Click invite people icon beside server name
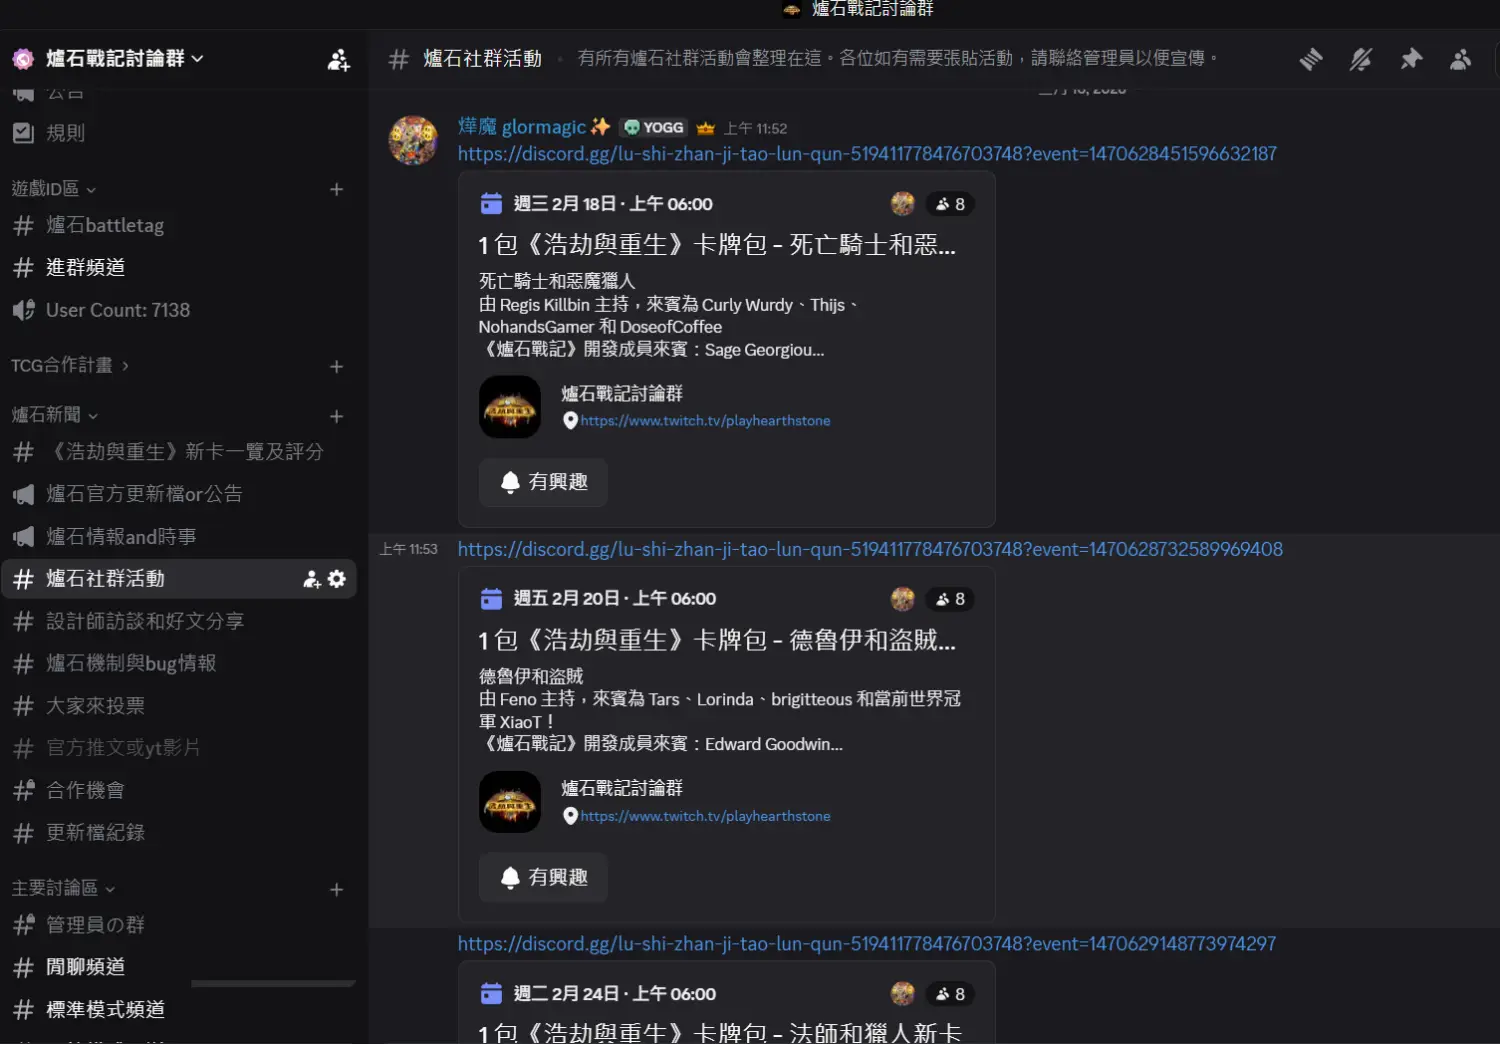The width and height of the screenshot is (1500, 1044). tap(339, 60)
